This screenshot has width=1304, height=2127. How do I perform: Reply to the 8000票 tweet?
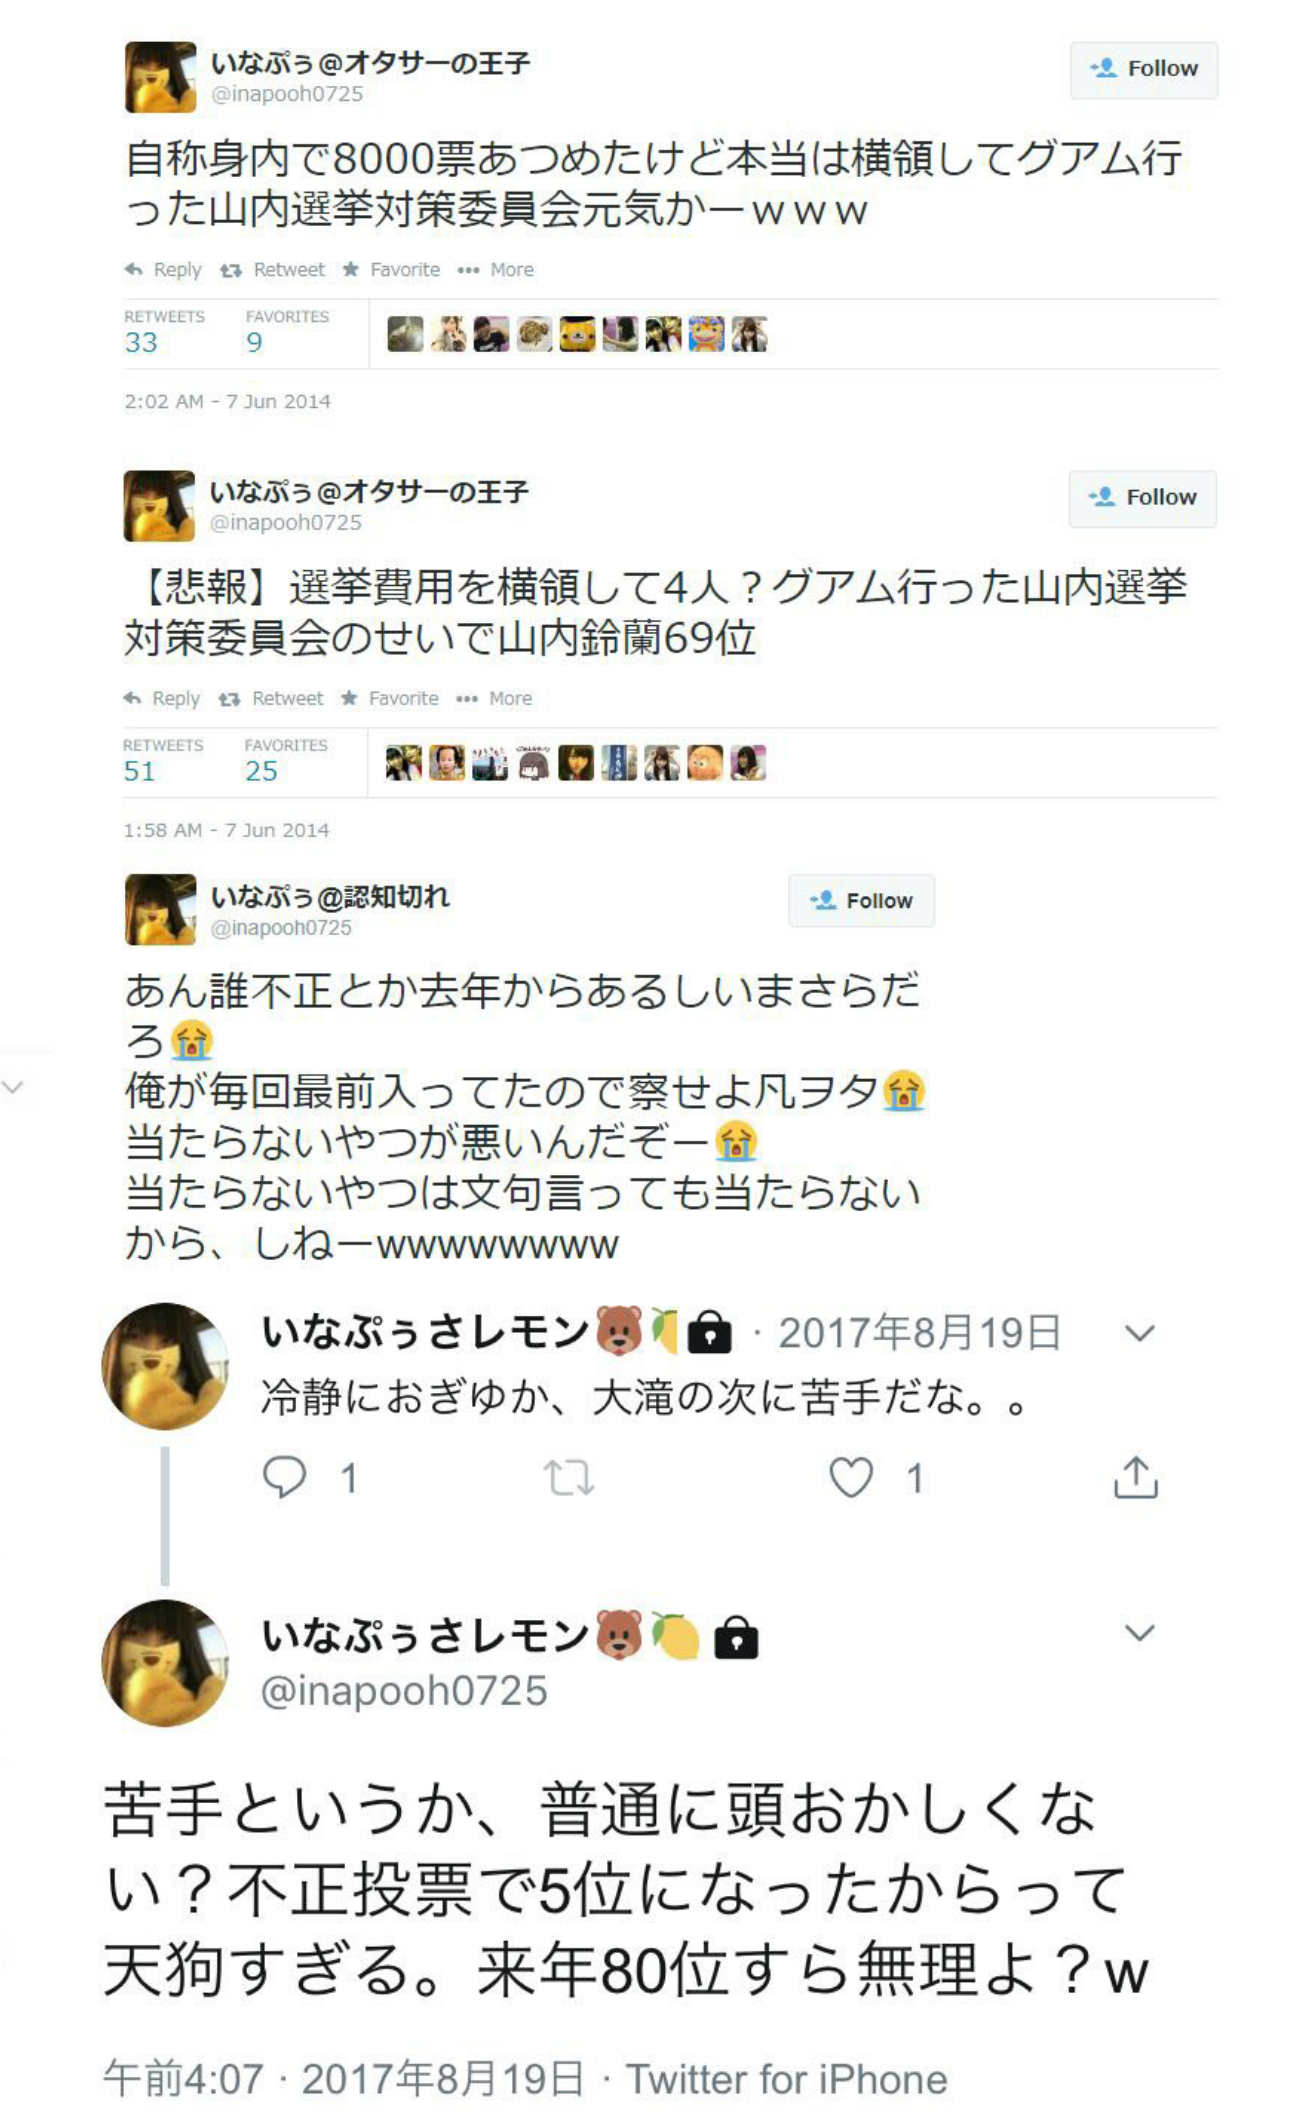163,270
